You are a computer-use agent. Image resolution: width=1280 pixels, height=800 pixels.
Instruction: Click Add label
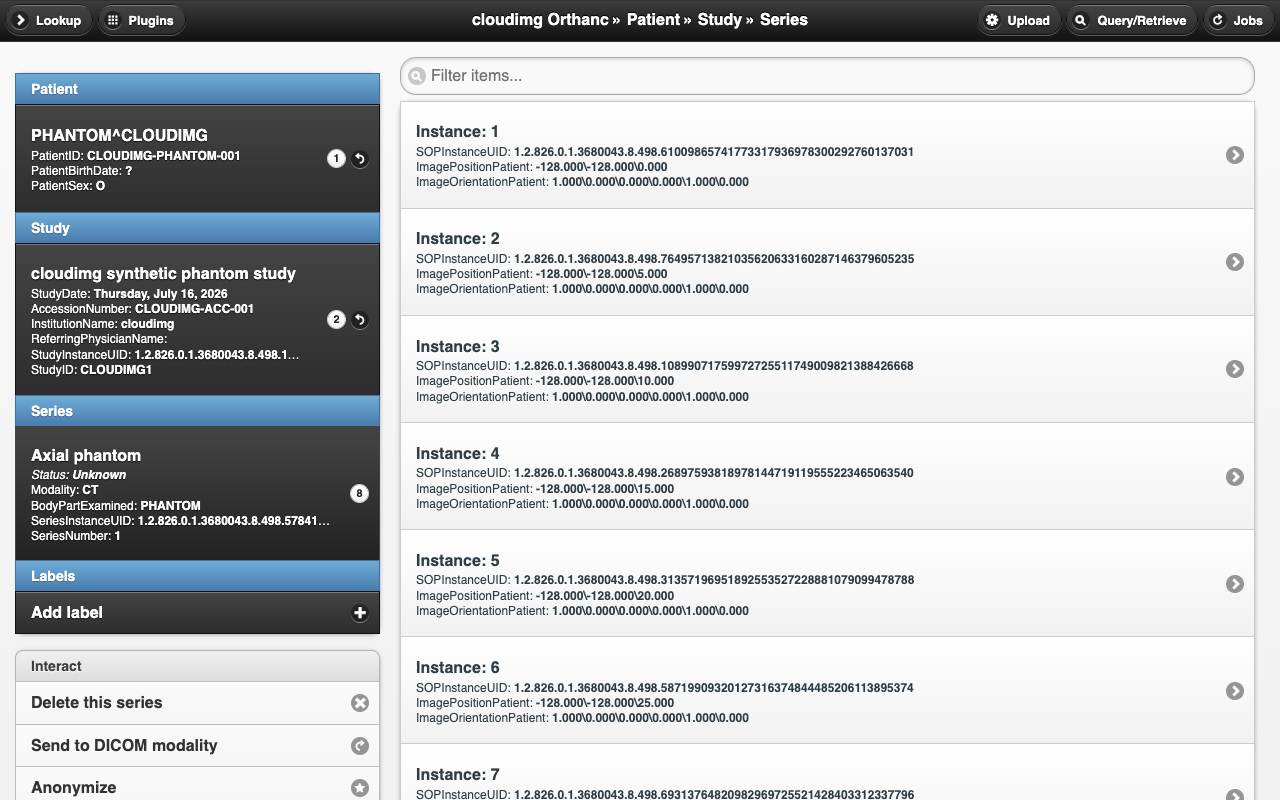click(x=197, y=613)
